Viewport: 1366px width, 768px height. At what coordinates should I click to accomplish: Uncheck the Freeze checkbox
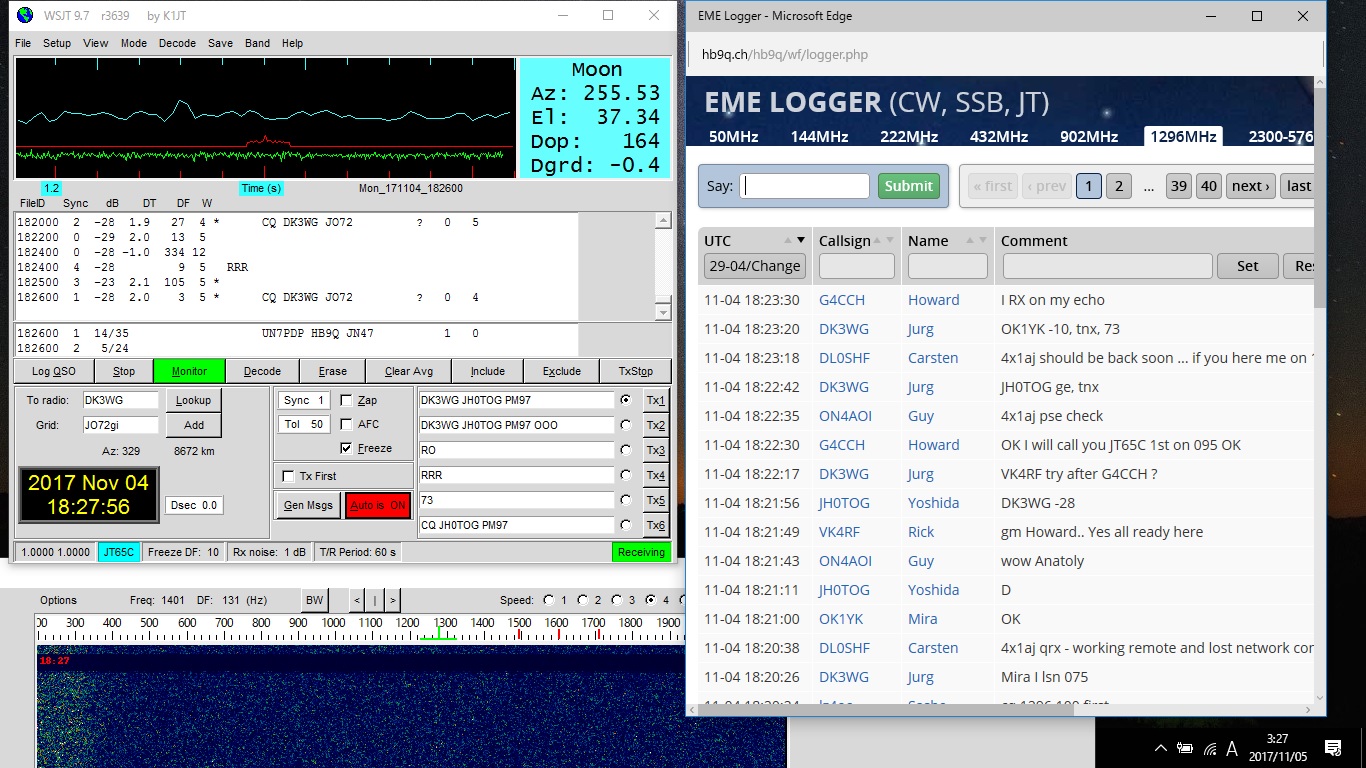pyautogui.click(x=346, y=448)
